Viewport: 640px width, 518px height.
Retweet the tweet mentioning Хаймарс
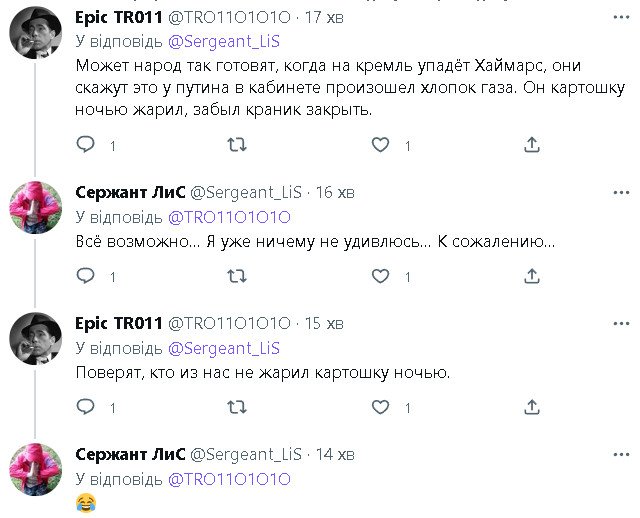(237, 145)
